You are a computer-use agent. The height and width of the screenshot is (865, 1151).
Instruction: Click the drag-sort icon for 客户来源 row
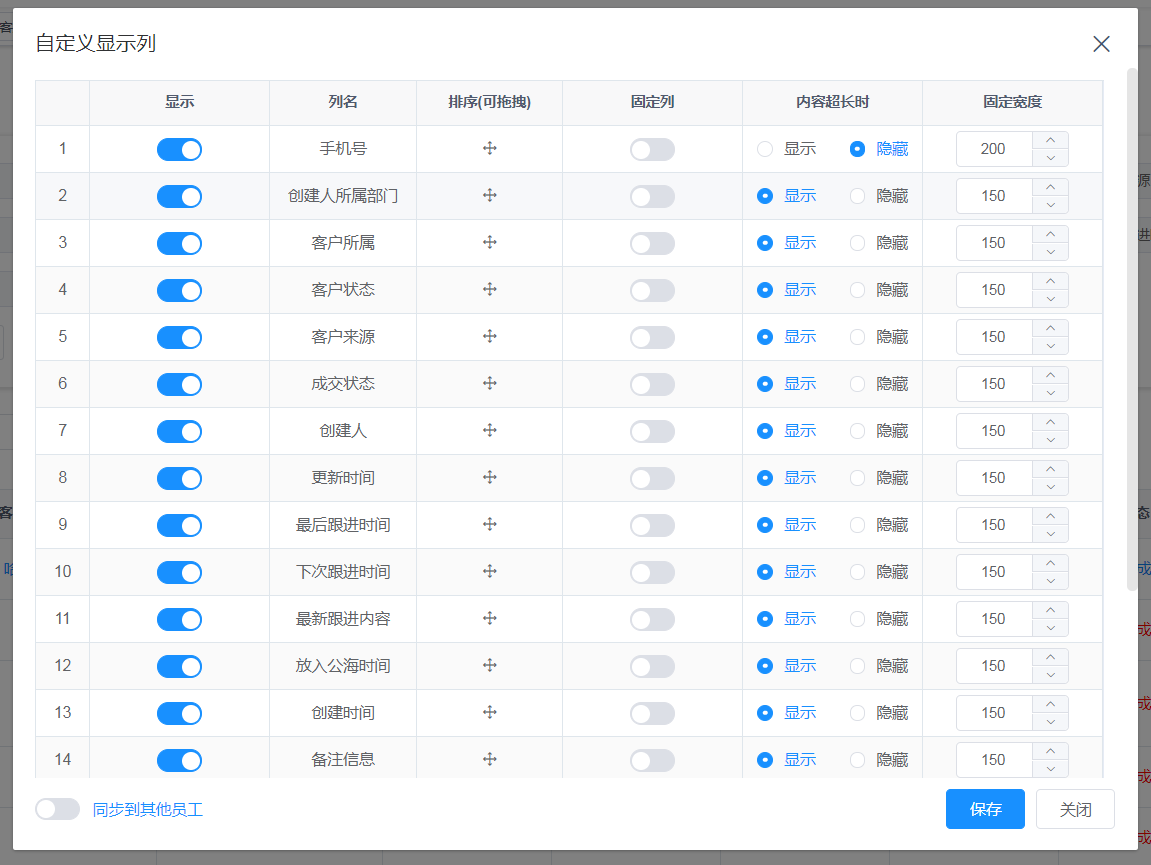pos(490,337)
